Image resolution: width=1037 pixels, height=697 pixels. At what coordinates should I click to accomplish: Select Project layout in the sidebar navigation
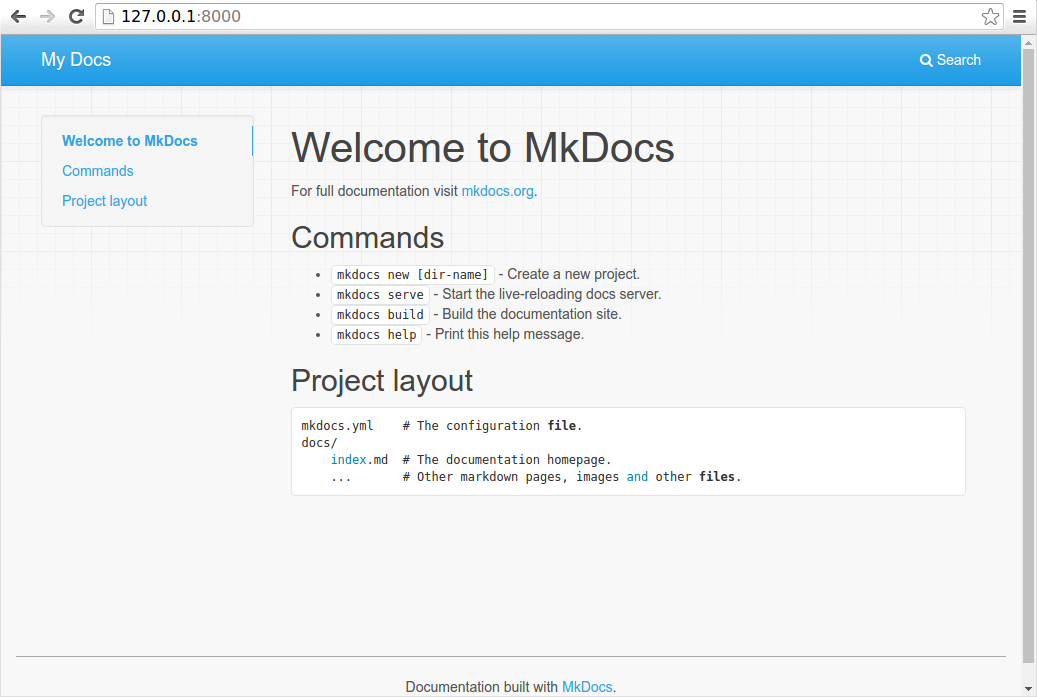[x=104, y=201]
